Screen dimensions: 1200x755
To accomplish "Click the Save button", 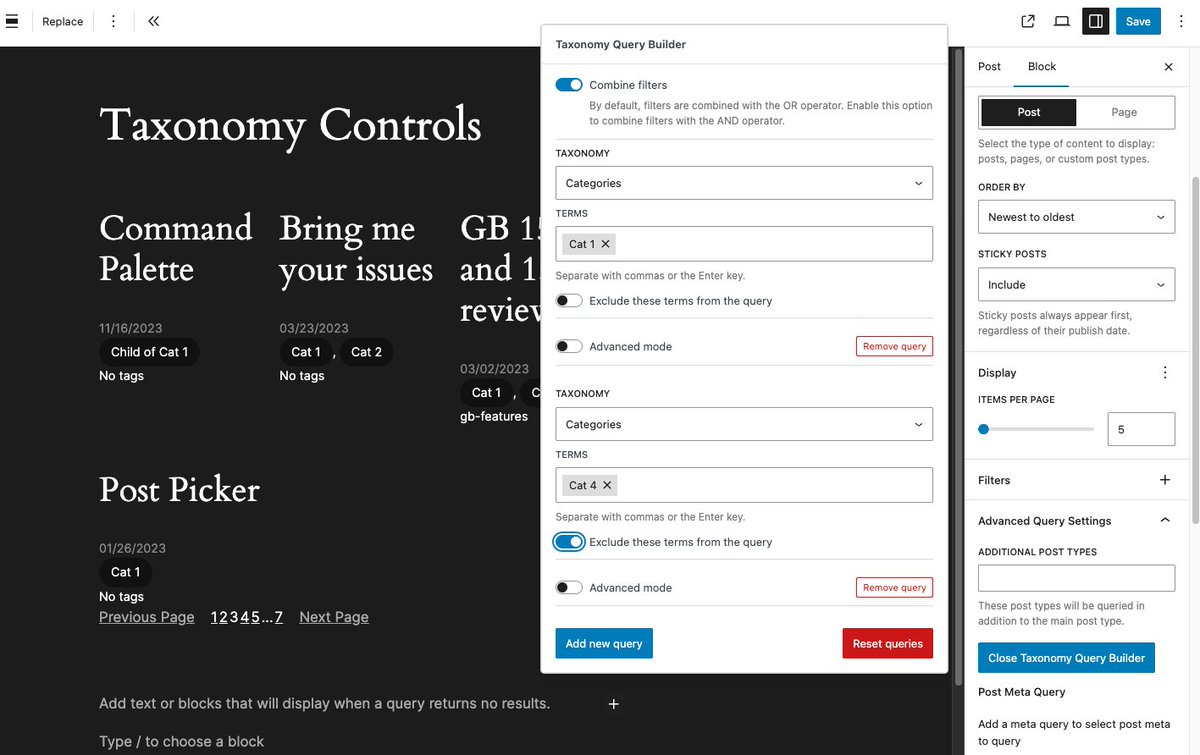I will point(1138,21).
